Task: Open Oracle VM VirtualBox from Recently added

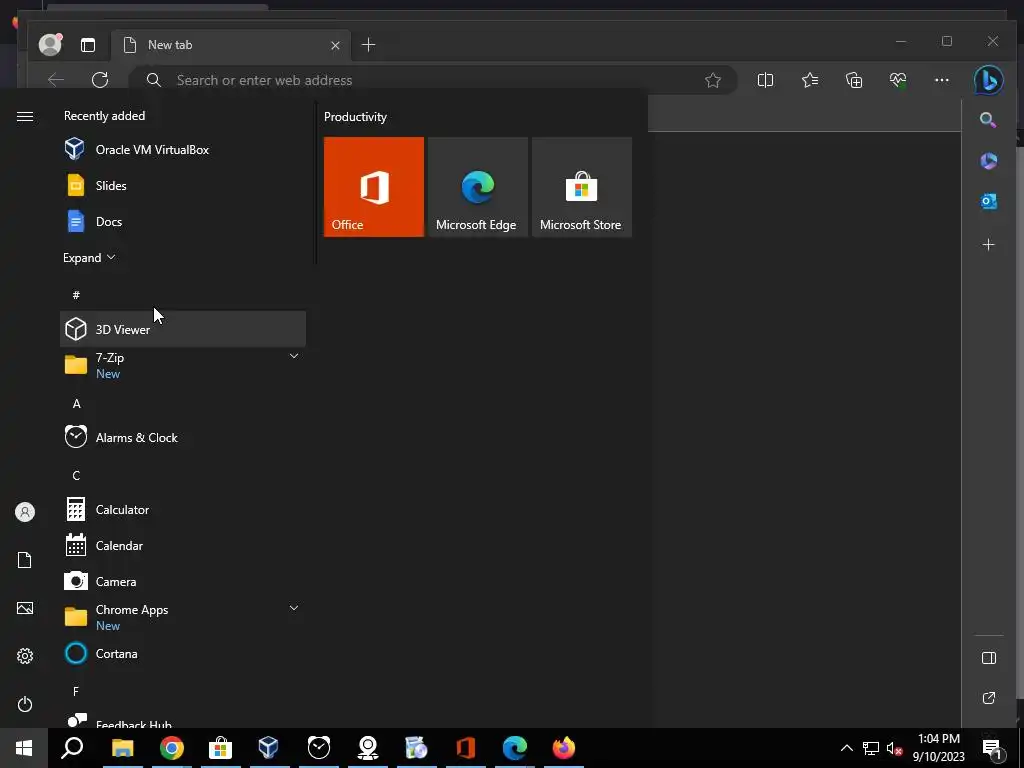Action: 183,150
